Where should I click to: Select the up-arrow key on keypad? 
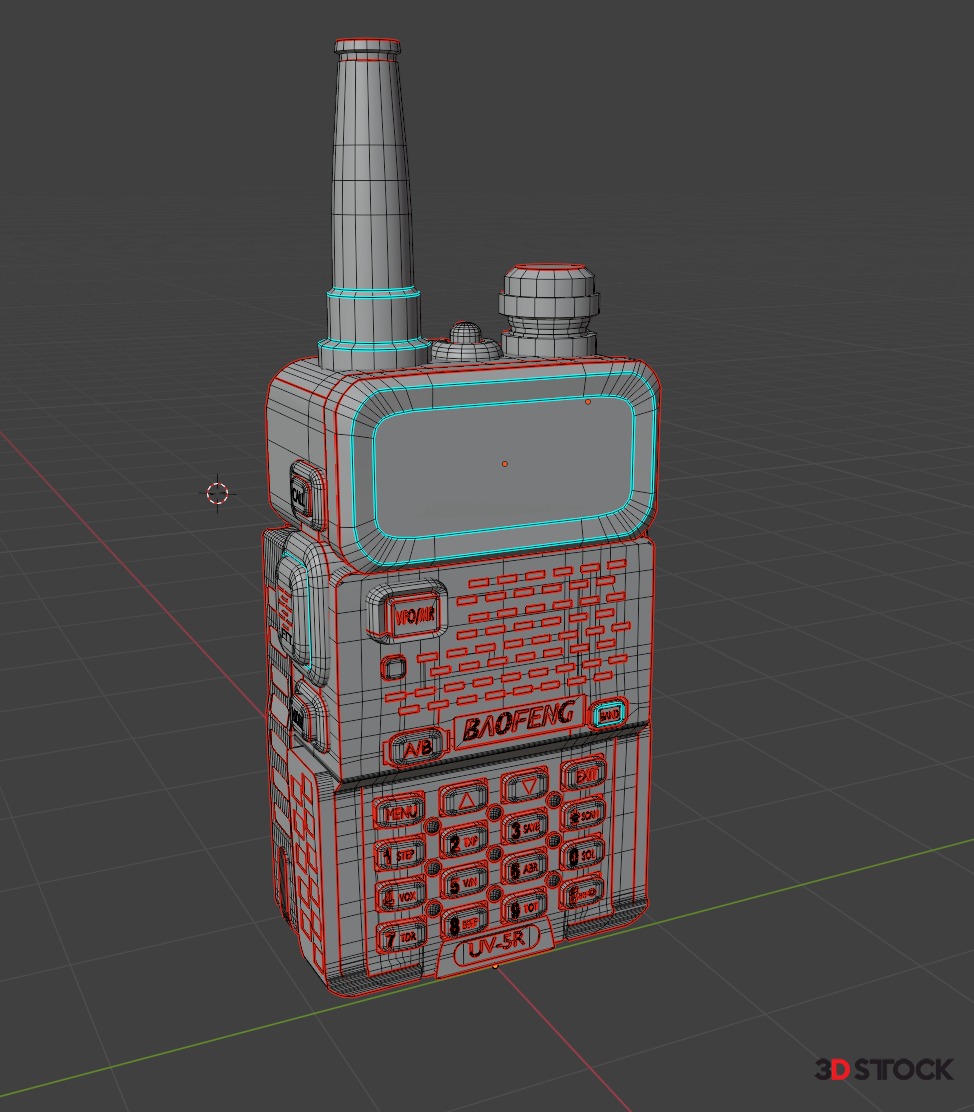coord(464,800)
